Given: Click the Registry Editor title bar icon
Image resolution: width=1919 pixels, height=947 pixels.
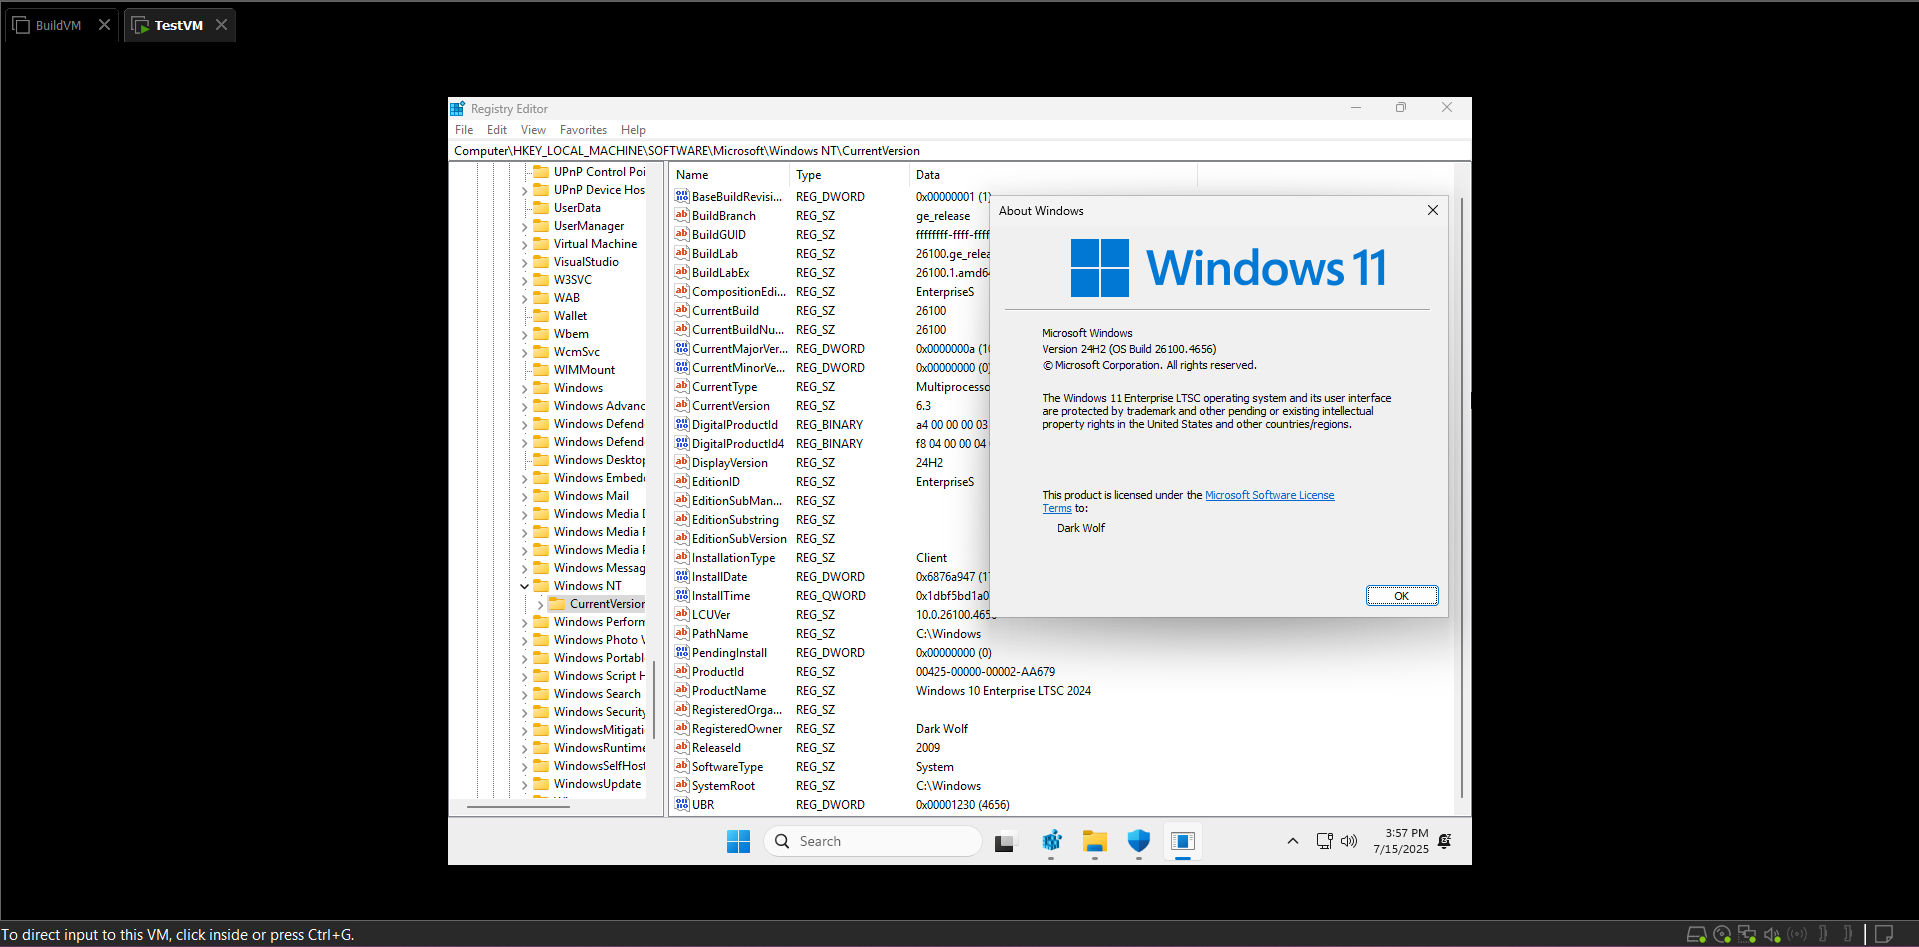Looking at the screenshot, I should (x=457, y=108).
